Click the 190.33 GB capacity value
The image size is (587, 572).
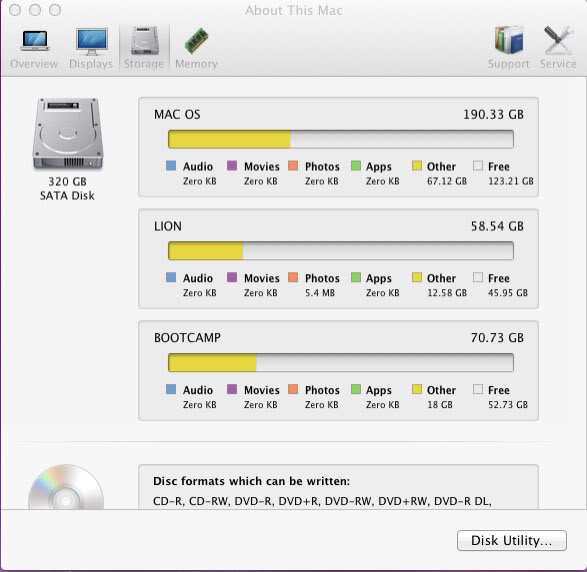coord(493,114)
